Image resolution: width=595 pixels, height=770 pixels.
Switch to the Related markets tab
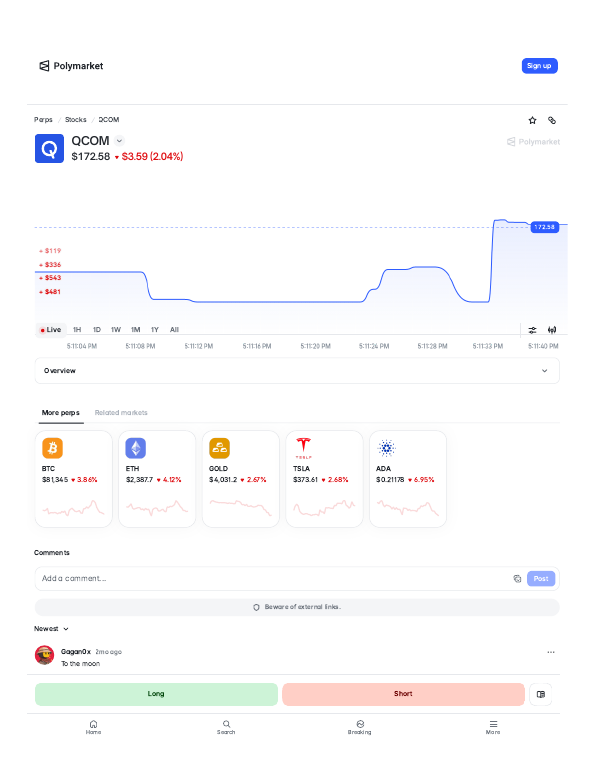click(x=121, y=412)
